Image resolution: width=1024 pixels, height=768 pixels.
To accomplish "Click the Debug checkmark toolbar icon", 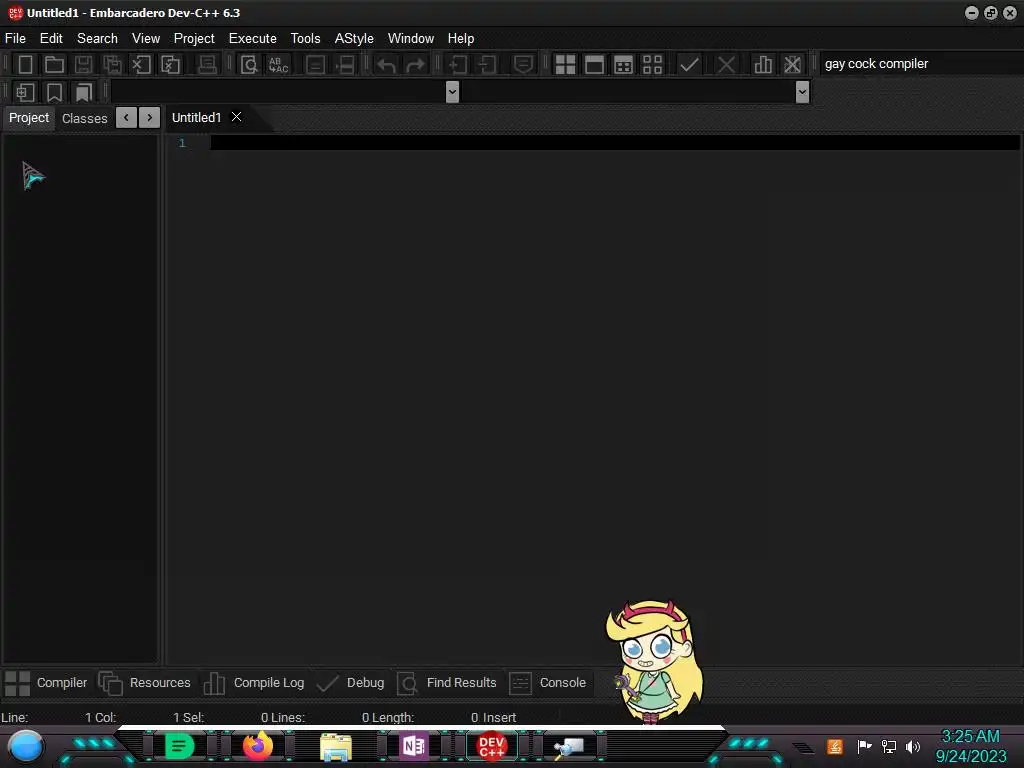I will pyautogui.click(x=689, y=64).
